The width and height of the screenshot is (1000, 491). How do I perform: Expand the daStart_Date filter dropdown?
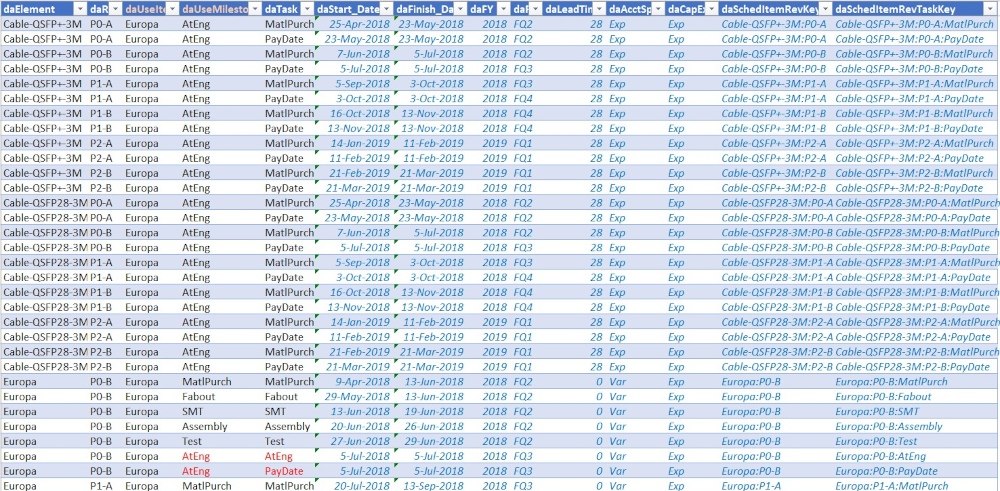pos(387,9)
